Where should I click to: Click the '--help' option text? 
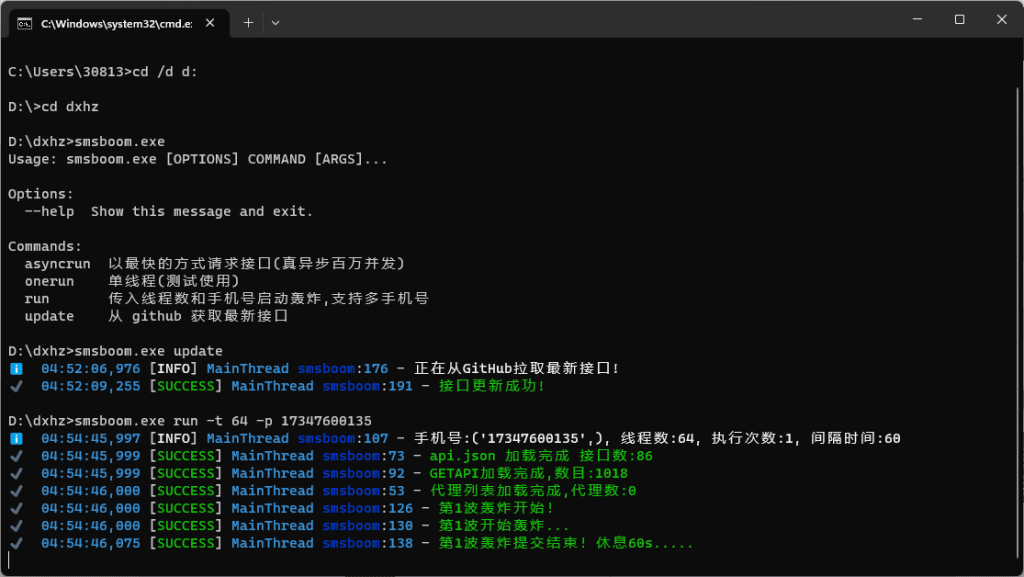[50, 211]
